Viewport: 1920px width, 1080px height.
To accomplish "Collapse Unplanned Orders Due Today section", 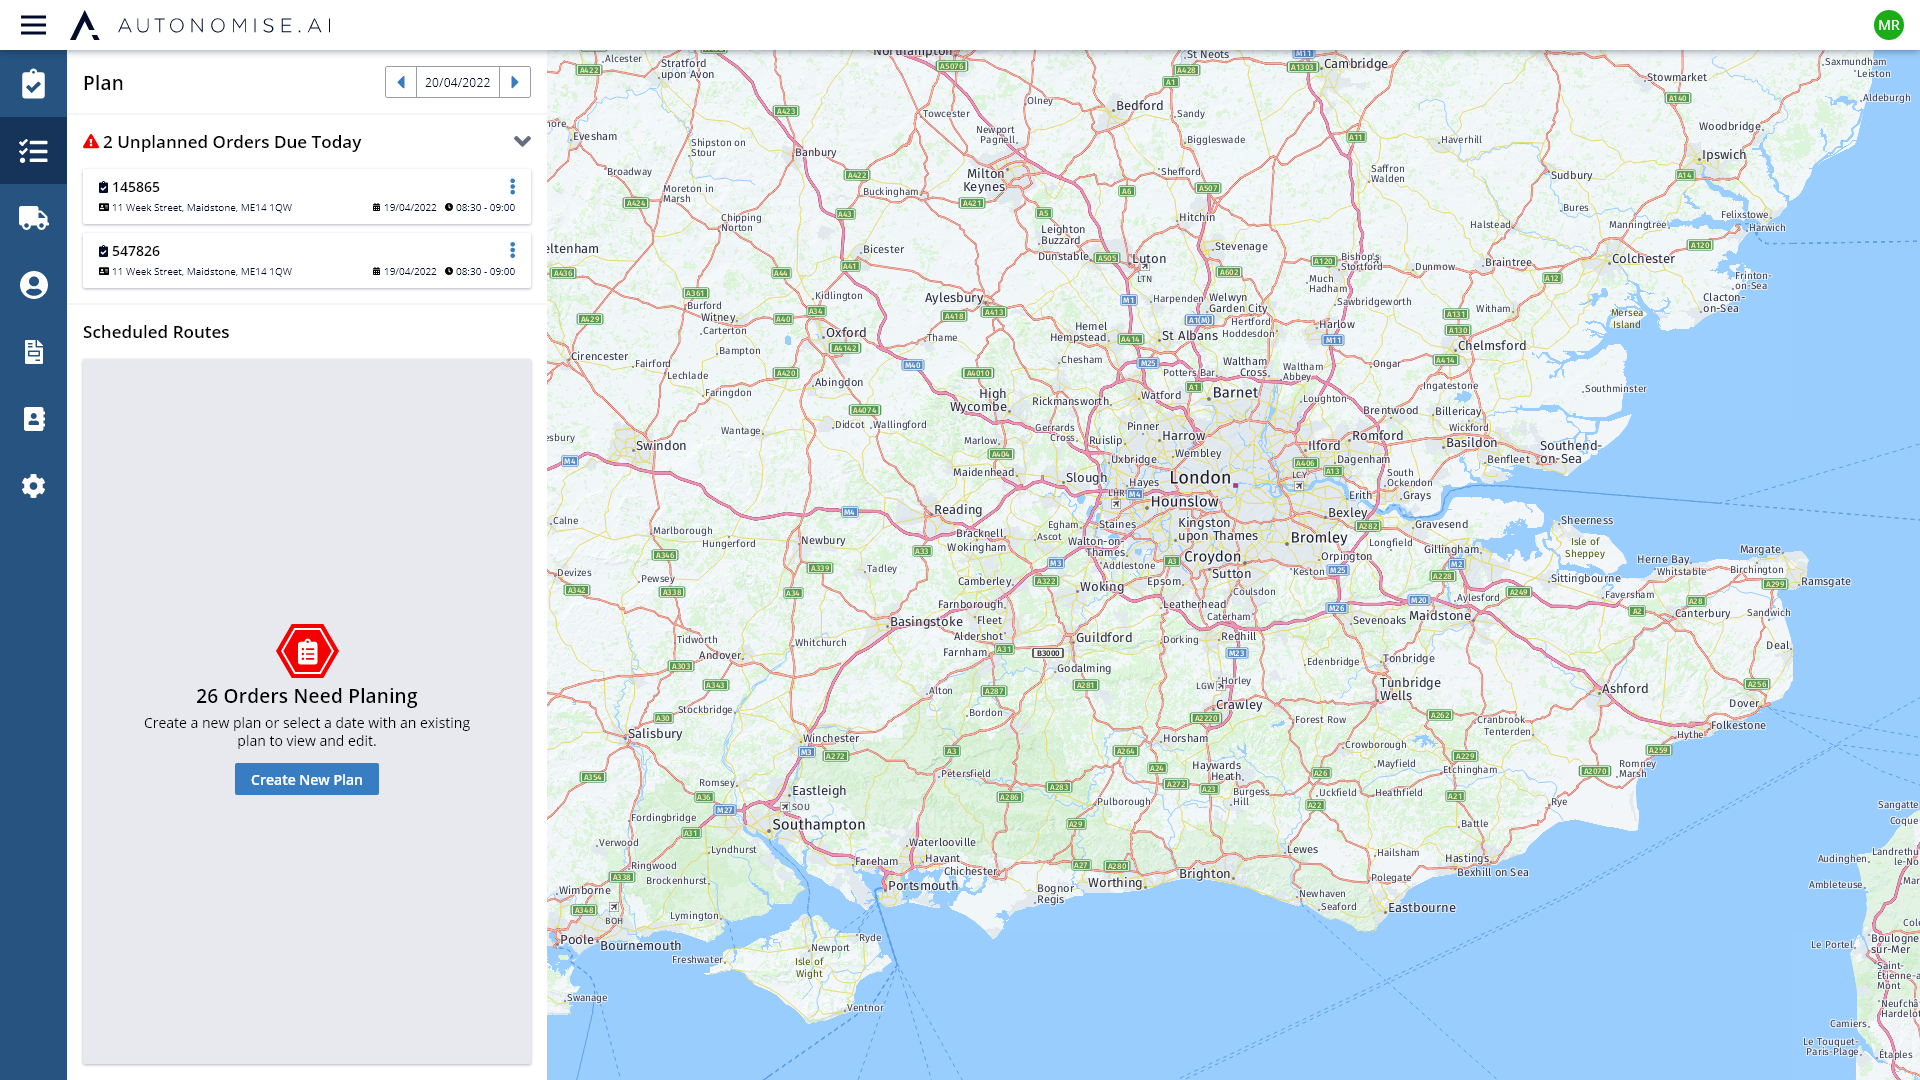I will [522, 142].
